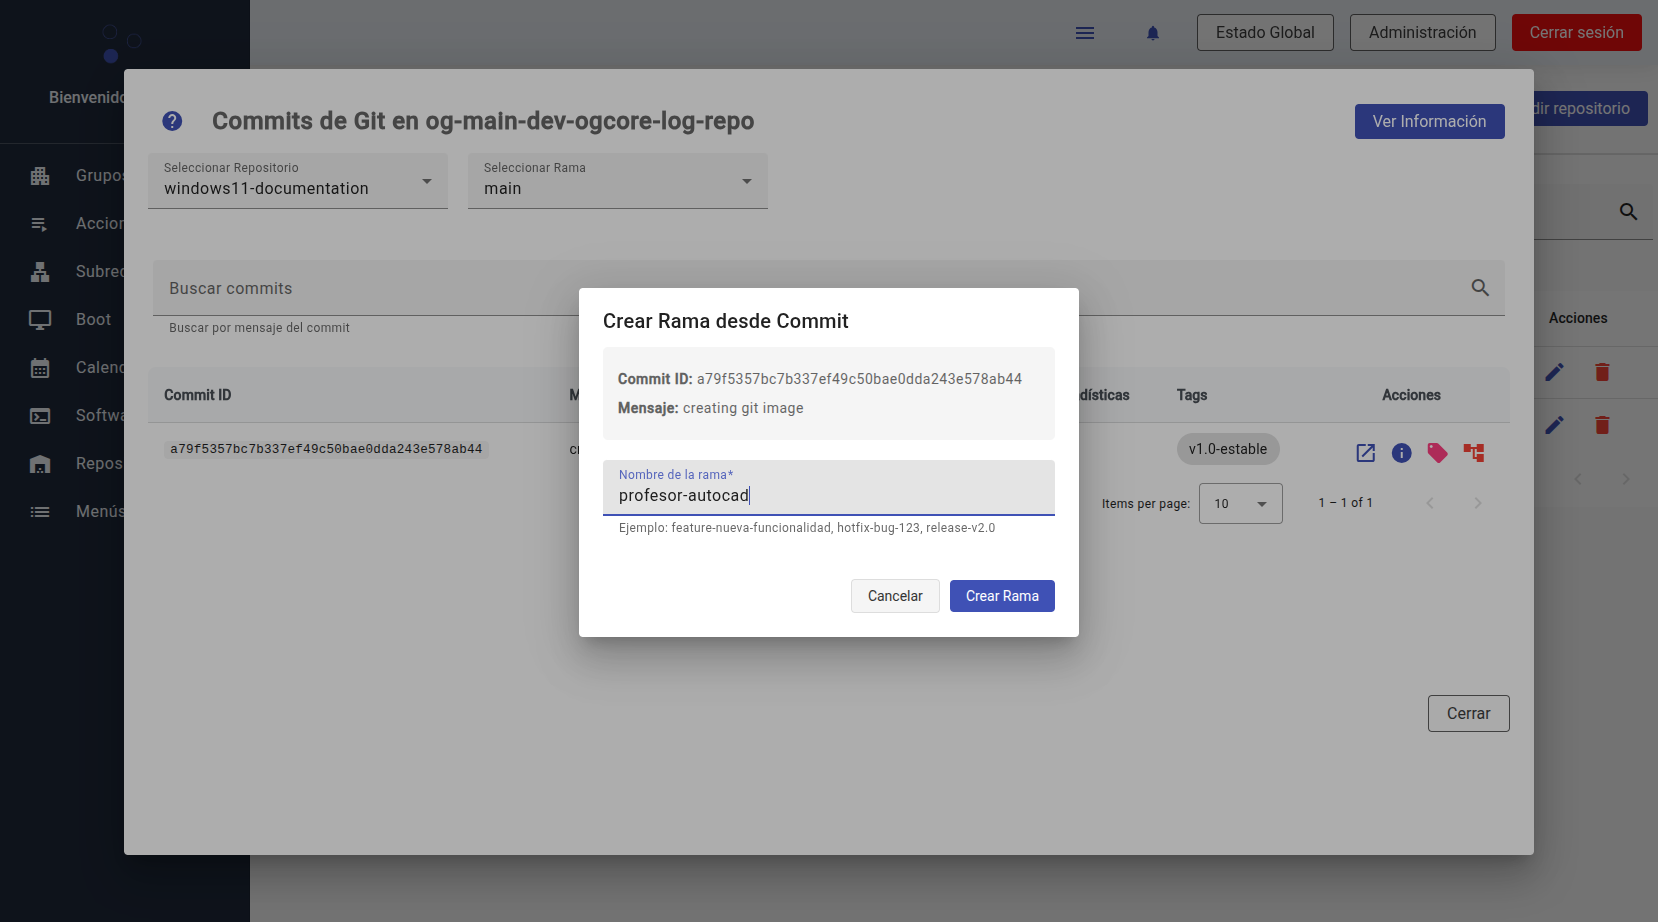The image size is (1658, 922).
Task: Open the Menús sidebar item
Action: coord(99,512)
